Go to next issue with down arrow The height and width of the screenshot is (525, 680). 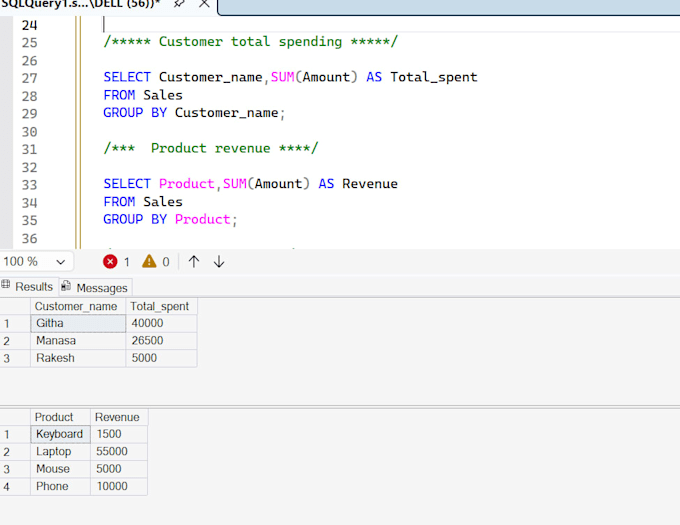point(219,261)
